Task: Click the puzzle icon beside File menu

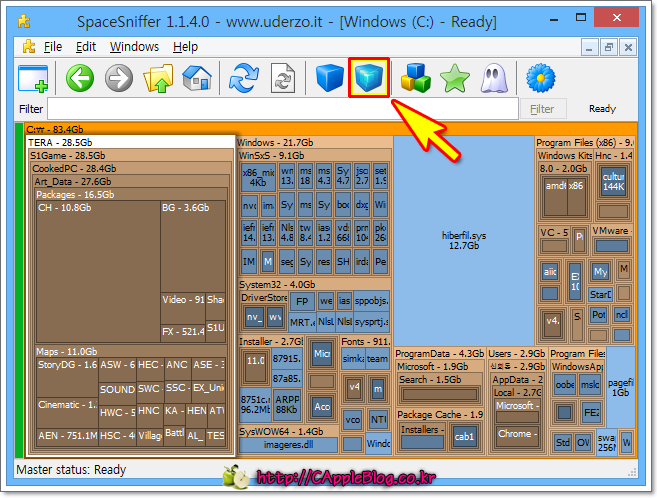Action: click(x=29, y=46)
